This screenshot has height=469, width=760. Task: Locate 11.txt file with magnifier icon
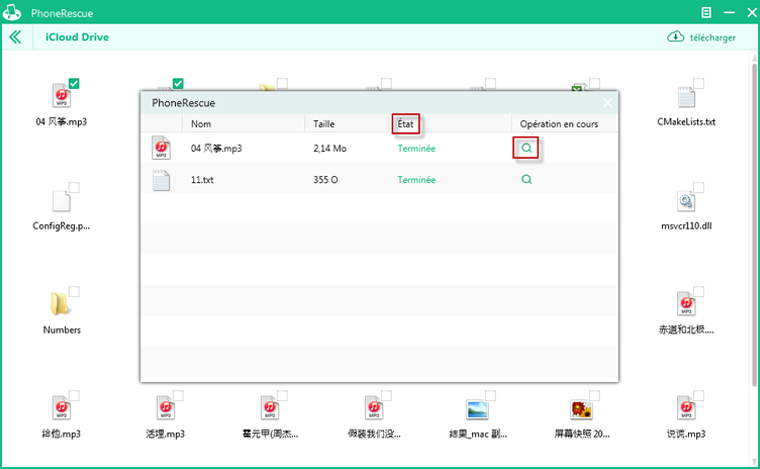click(x=526, y=180)
